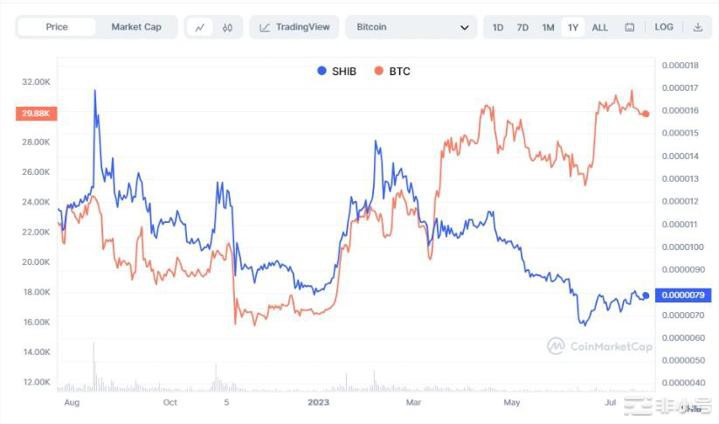Screen dimensions: 719x424
Task: Expand the Bitcoin comparison dropdown
Action: (412, 27)
